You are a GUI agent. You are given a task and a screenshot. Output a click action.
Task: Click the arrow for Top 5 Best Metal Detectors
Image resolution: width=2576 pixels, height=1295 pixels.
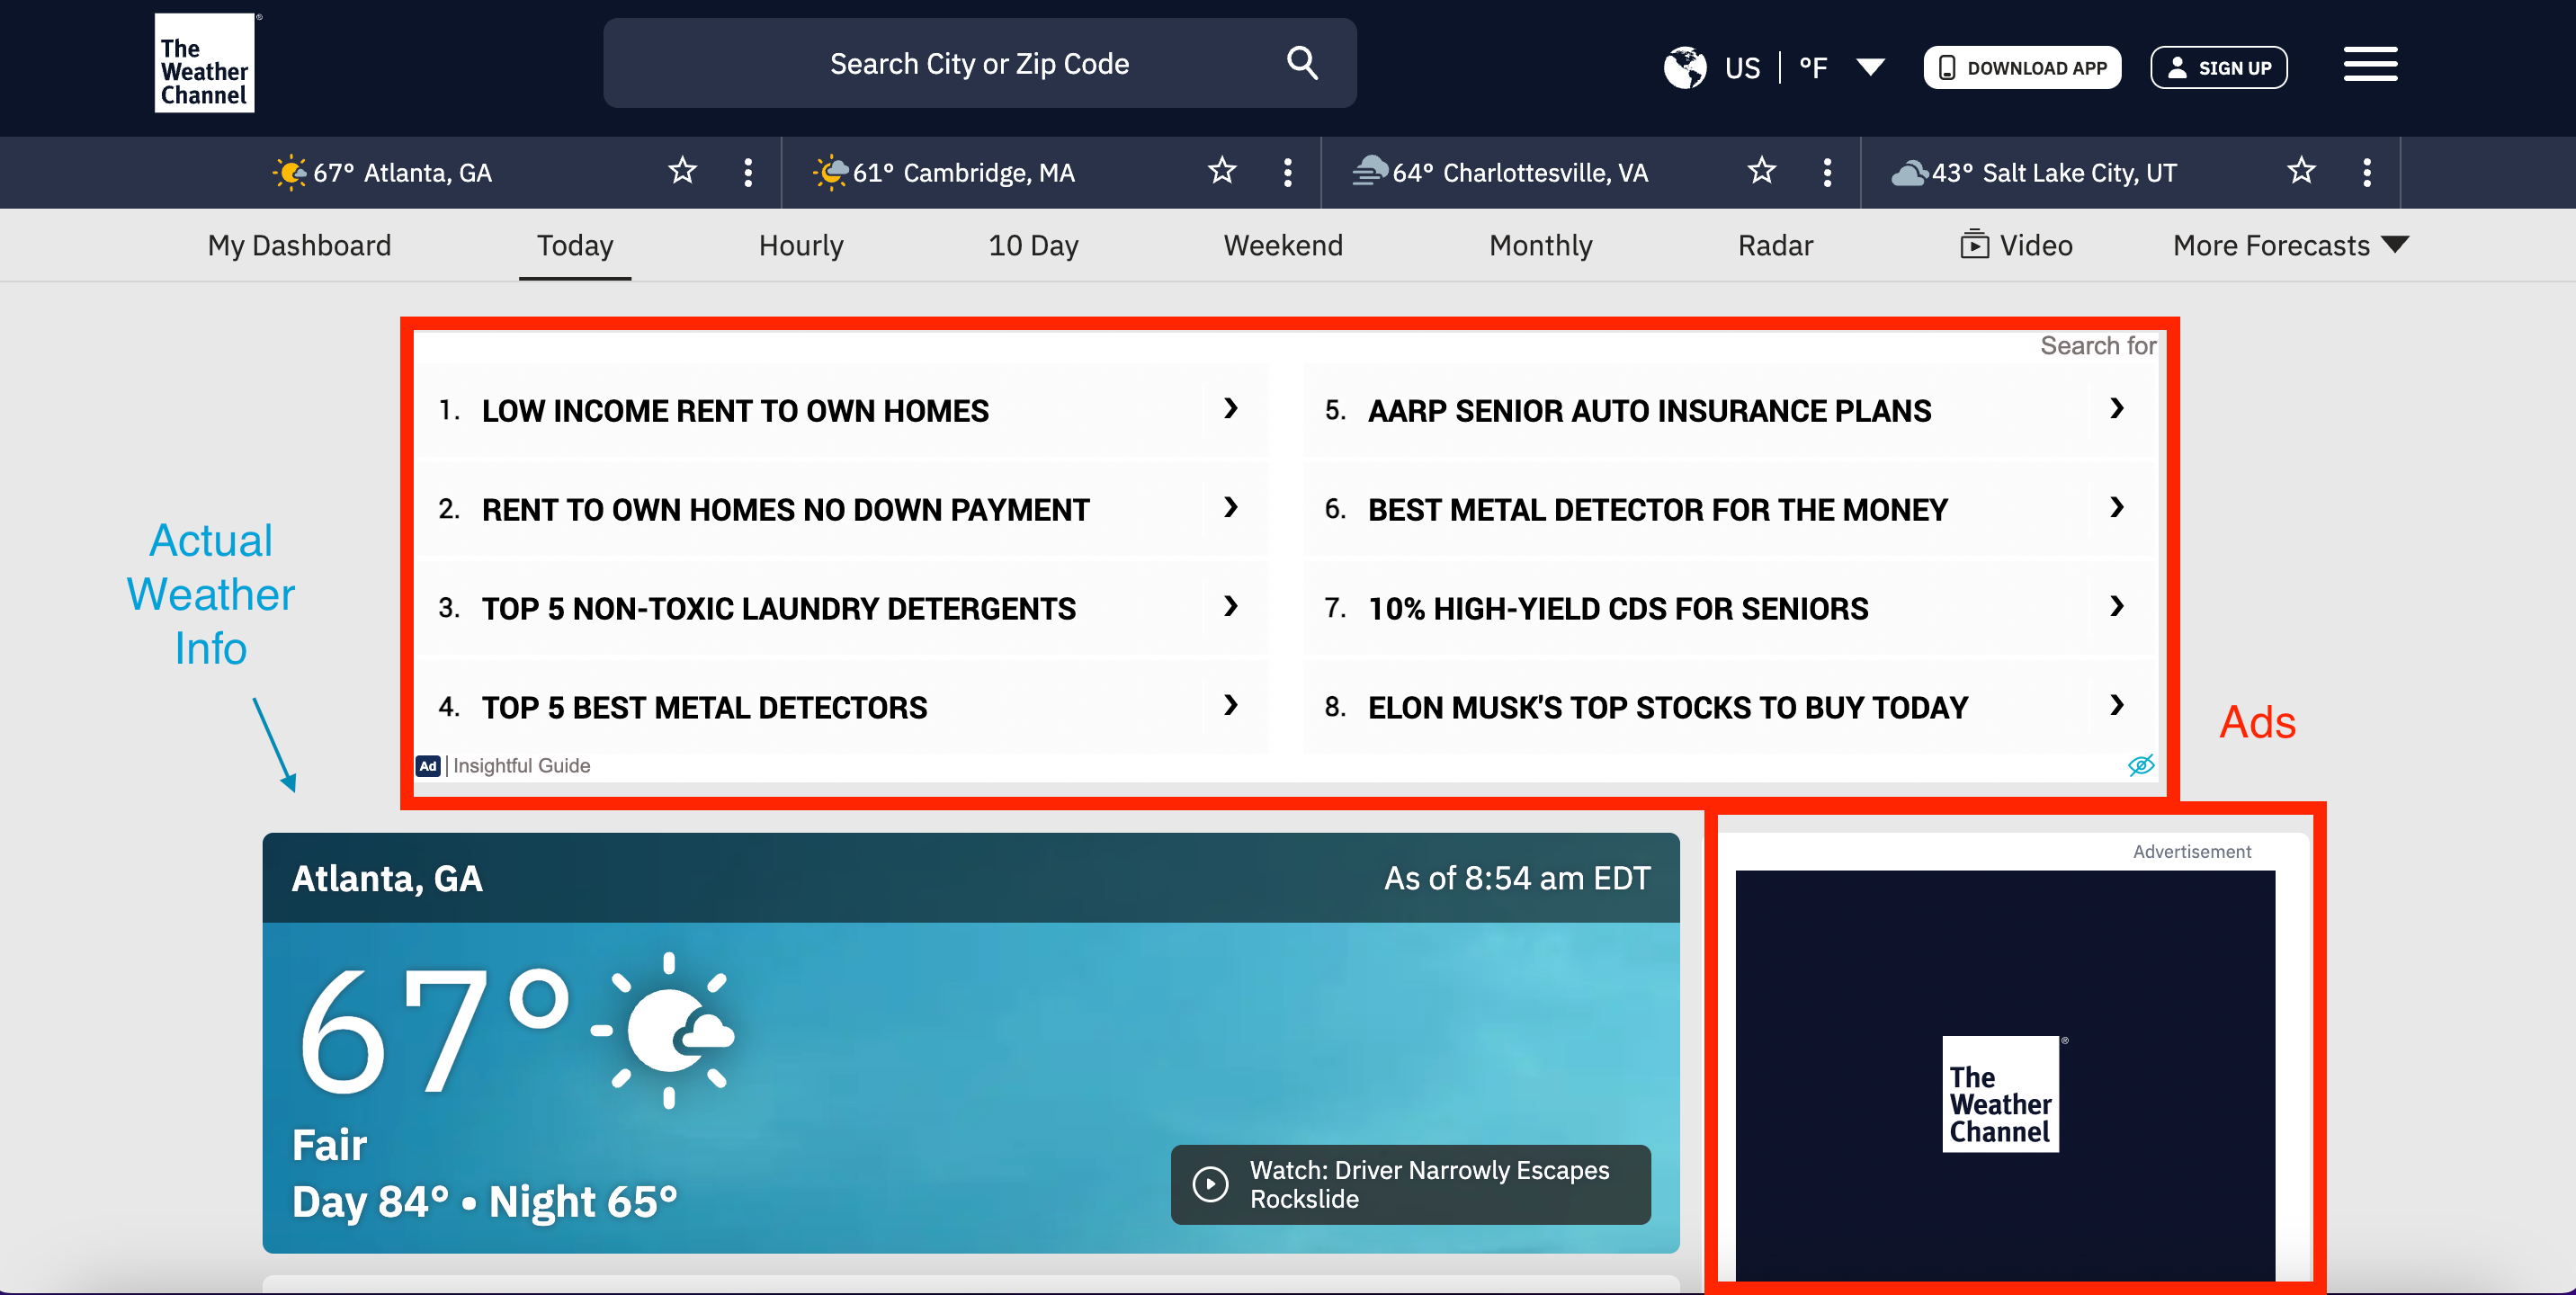(x=1231, y=705)
